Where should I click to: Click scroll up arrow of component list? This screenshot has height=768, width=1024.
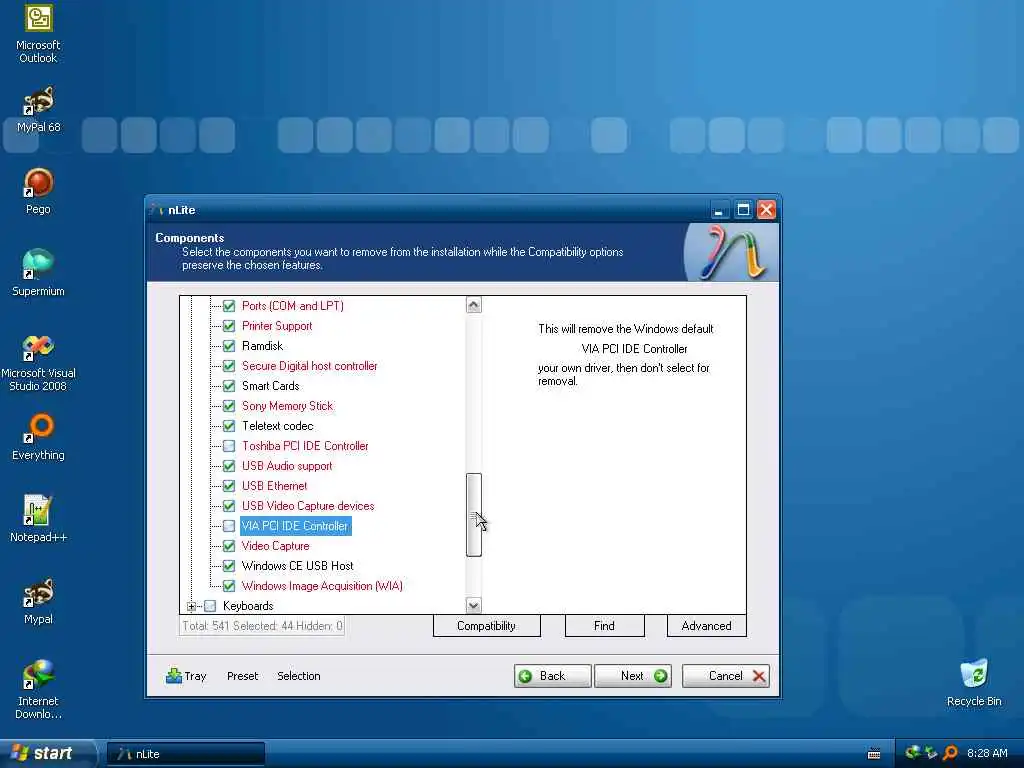click(473, 305)
